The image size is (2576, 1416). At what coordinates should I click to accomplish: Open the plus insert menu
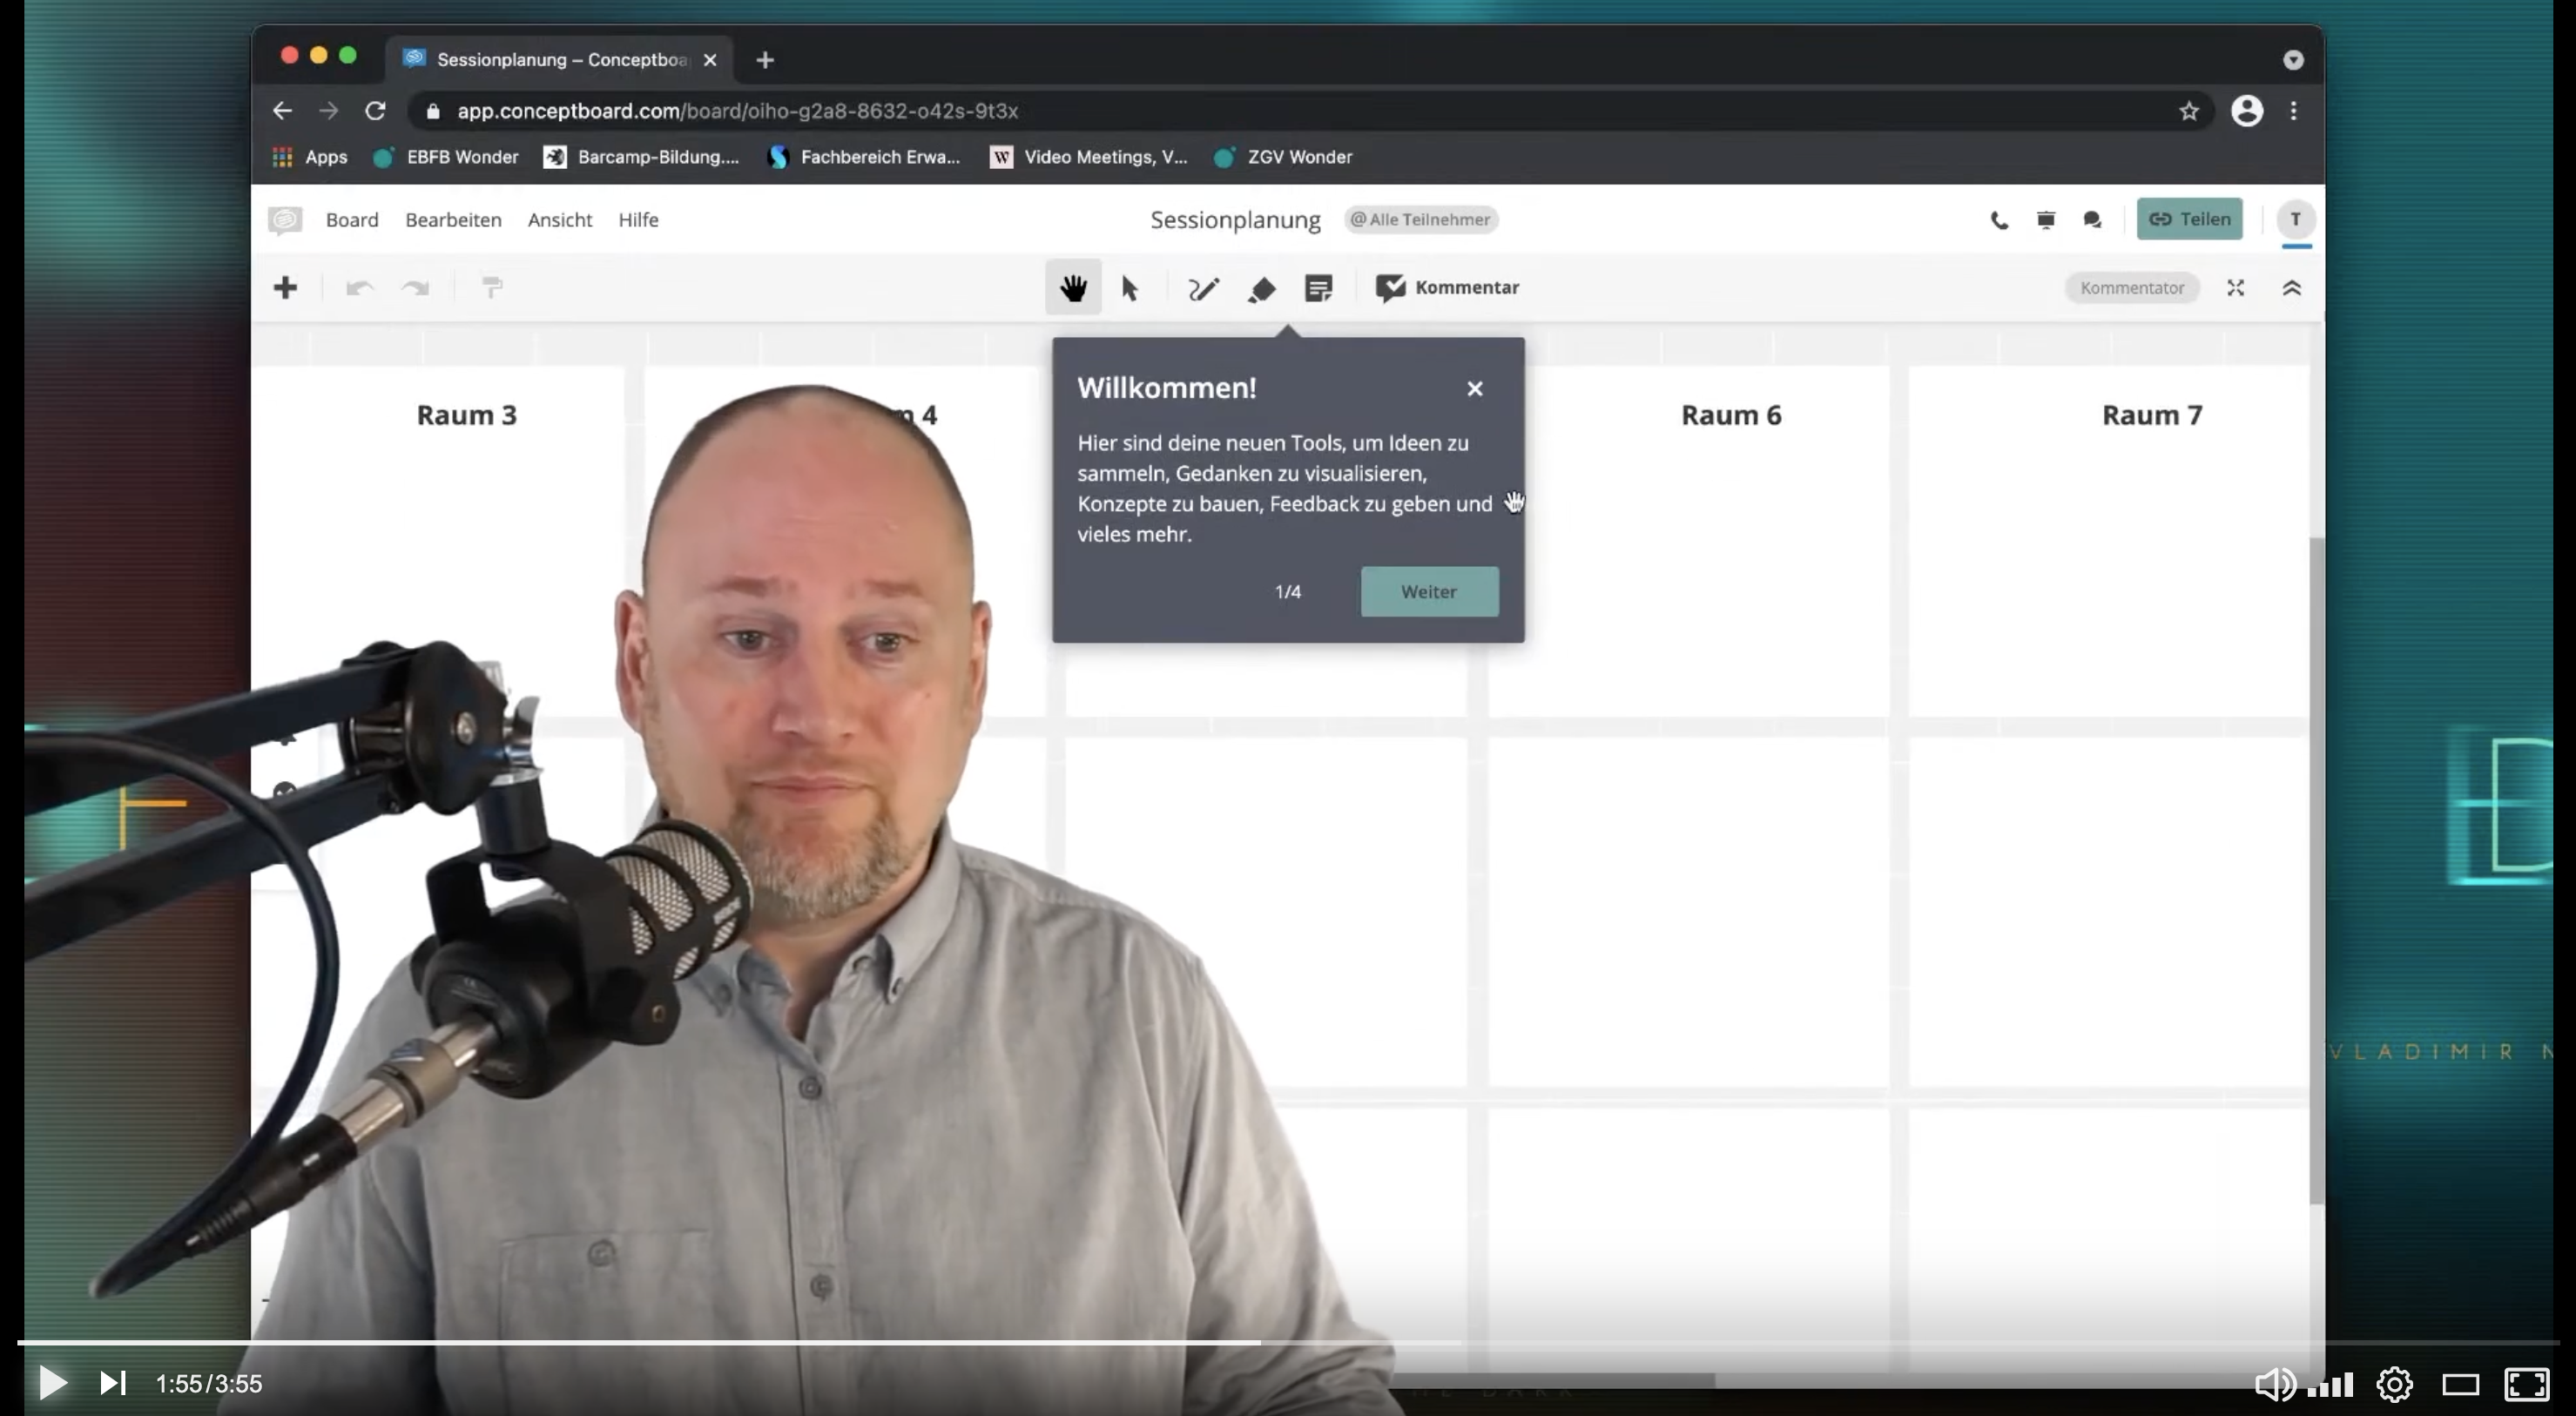[285, 288]
